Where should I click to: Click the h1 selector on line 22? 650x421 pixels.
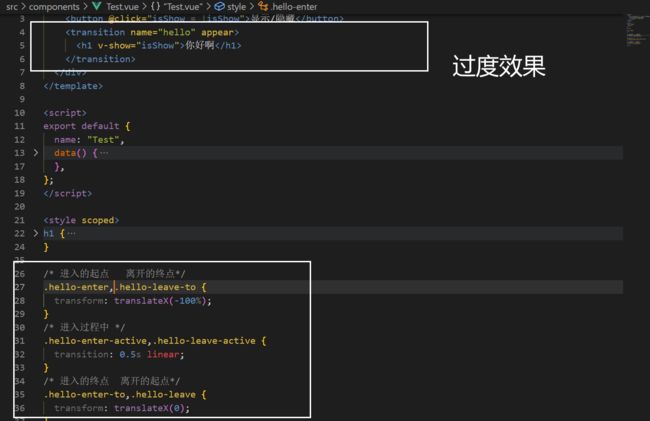pyautogui.click(x=49, y=233)
